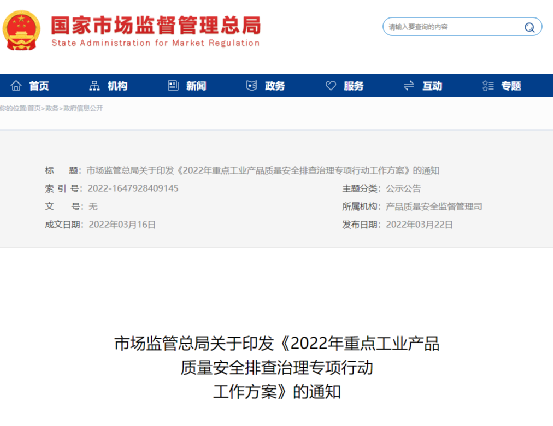The height and width of the screenshot is (426, 553).
Task: Follow the 政府信息公开 breadcrumb link
Action: coord(83,108)
